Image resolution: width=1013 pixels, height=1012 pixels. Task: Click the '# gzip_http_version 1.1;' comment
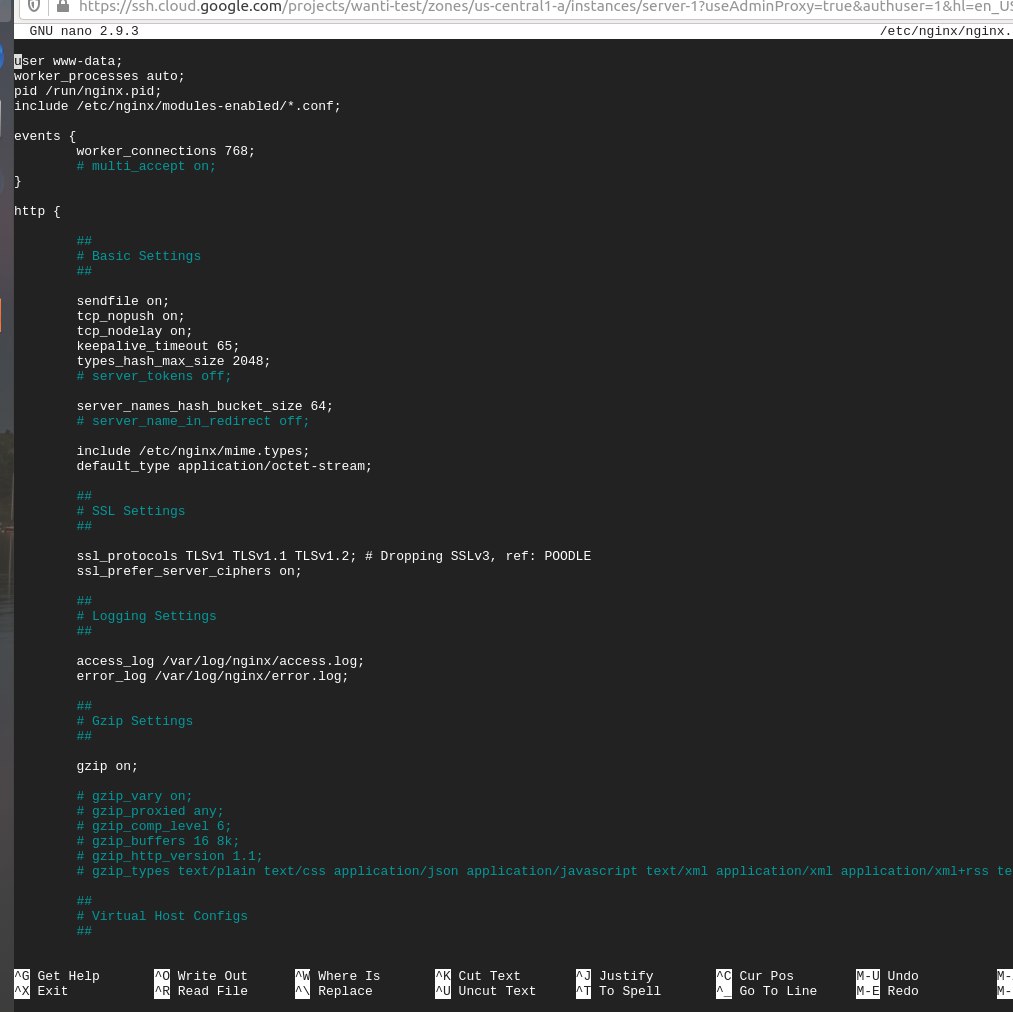[x=169, y=856]
